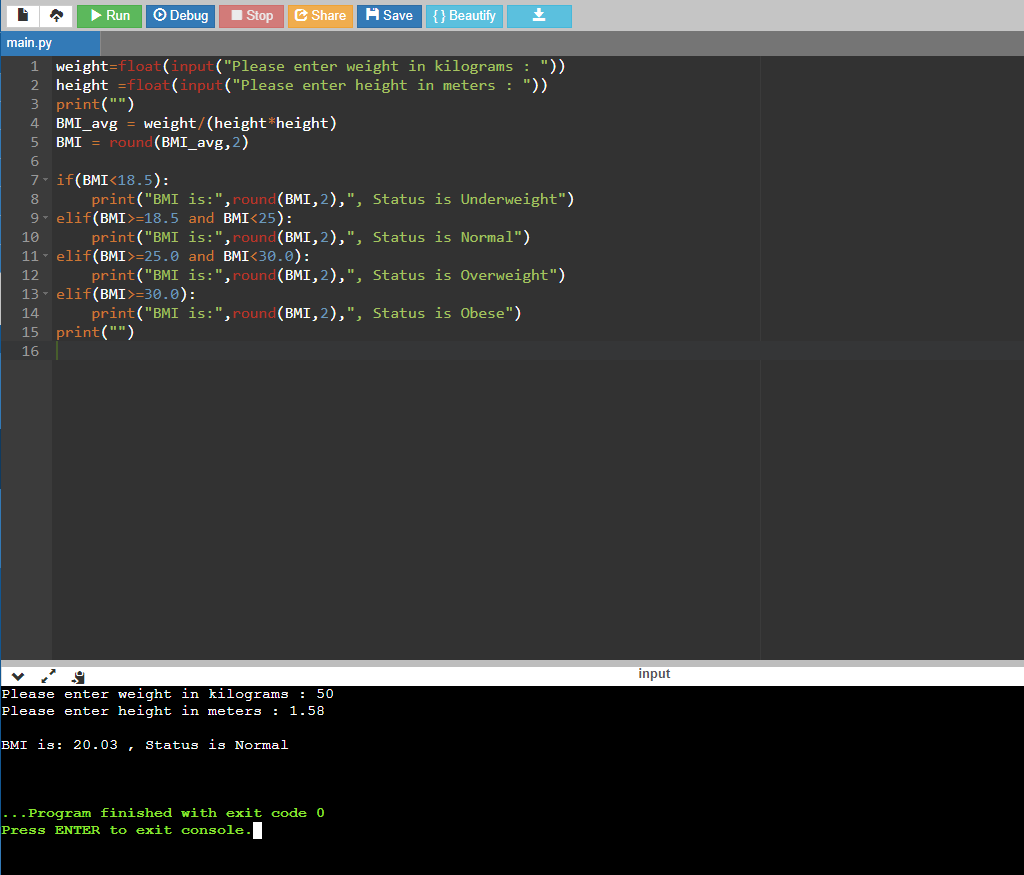Click the weight input line in the editor
Viewport: 1024px width, 875px height.
[310, 67]
